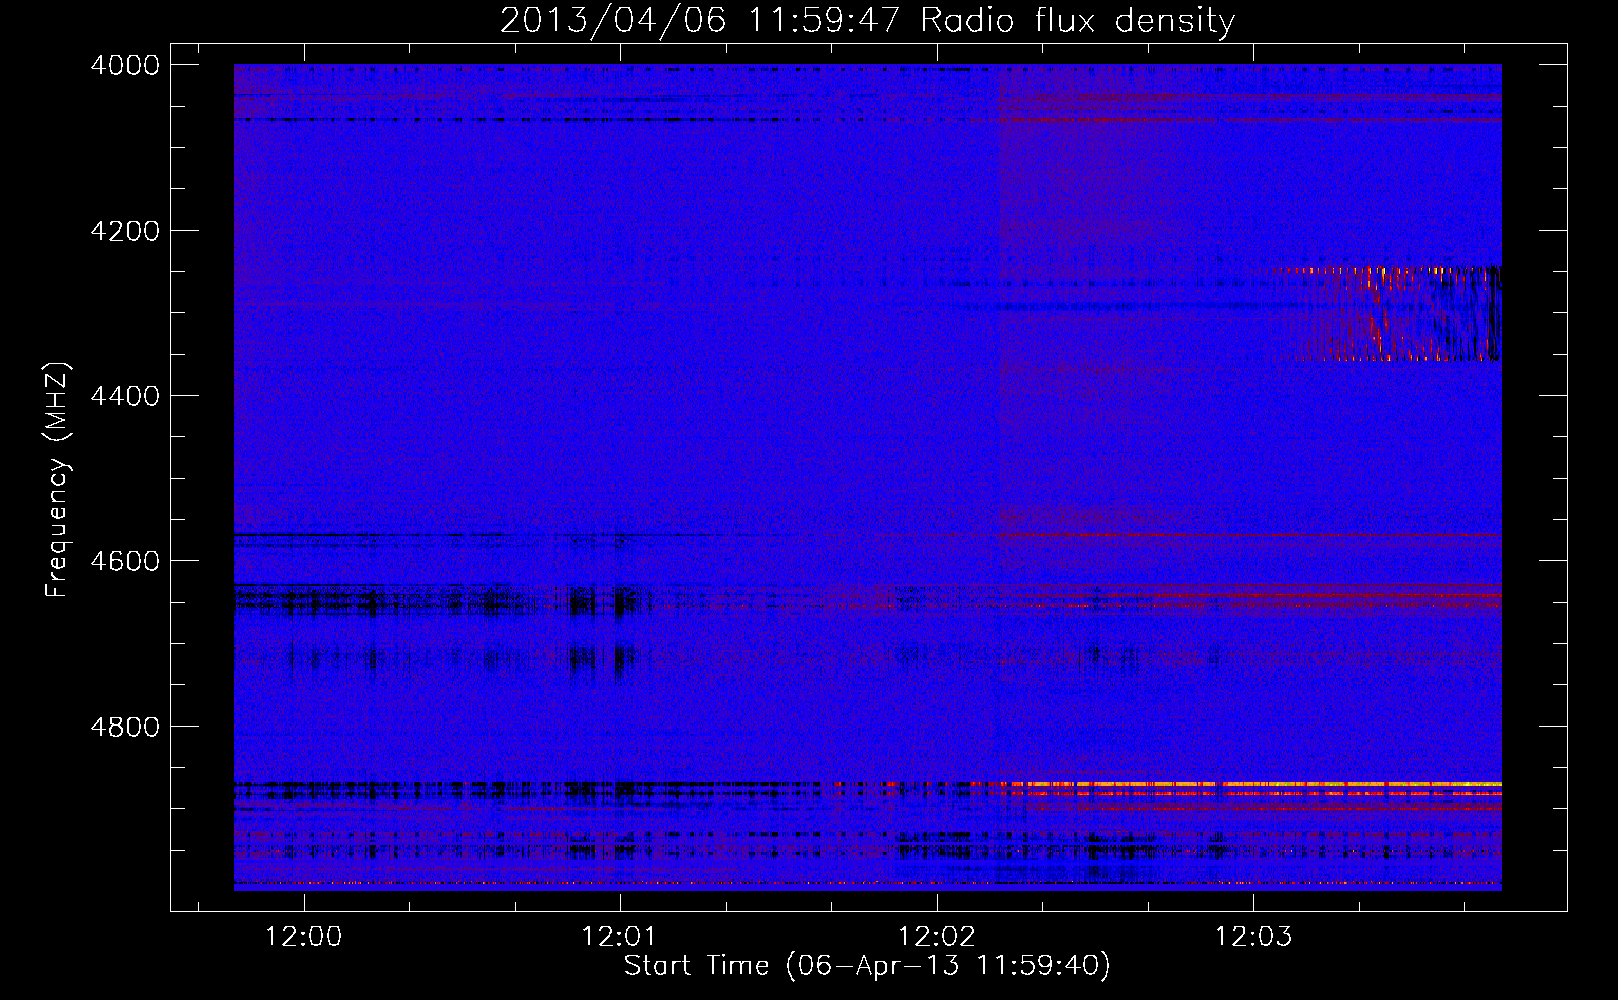Image resolution: width=1618 pixels, height=1000 pixels.
Task: Click the 12:01 time tick label
Action: (x=620, y=936)
